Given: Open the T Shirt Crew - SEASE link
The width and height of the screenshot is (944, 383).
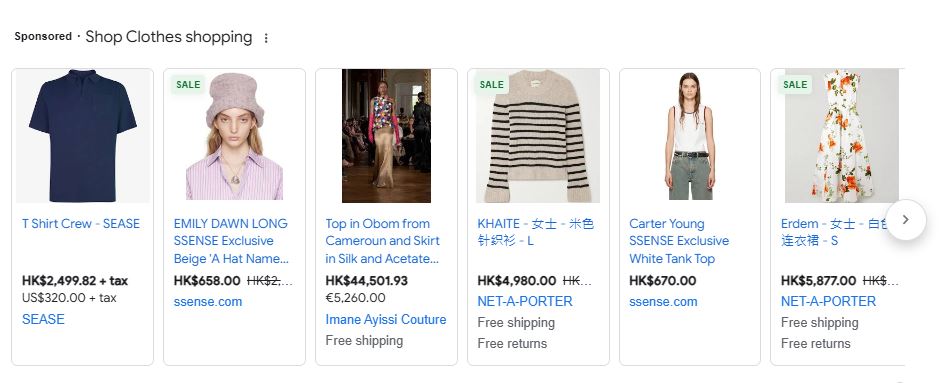Looking at the screenshot, I should (81, 223).
